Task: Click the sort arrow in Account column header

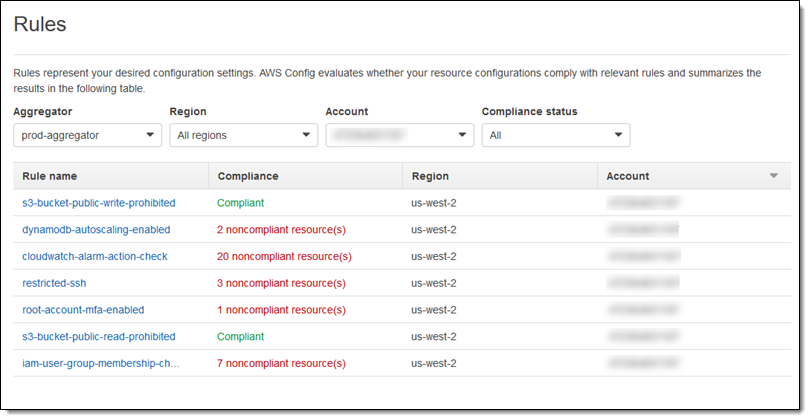Action: (x=773, y=176)
